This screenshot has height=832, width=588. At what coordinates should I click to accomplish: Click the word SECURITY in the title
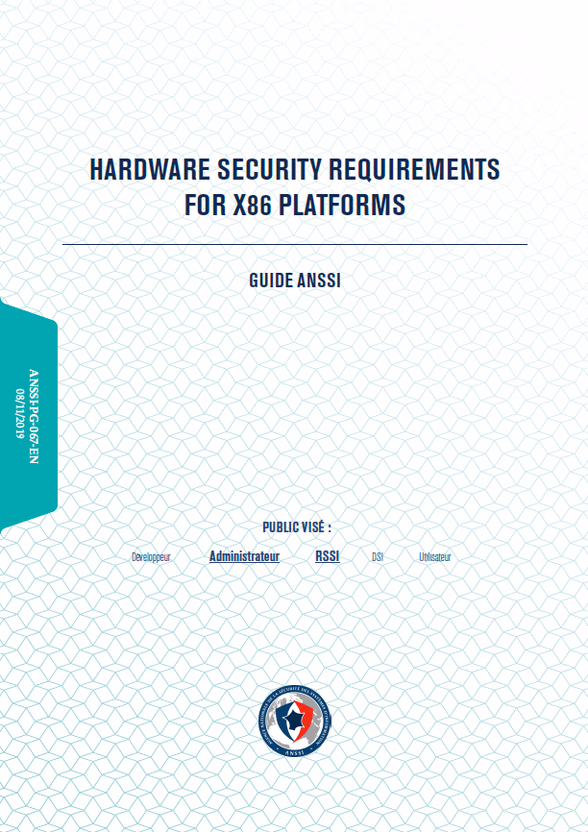[270, 169]
